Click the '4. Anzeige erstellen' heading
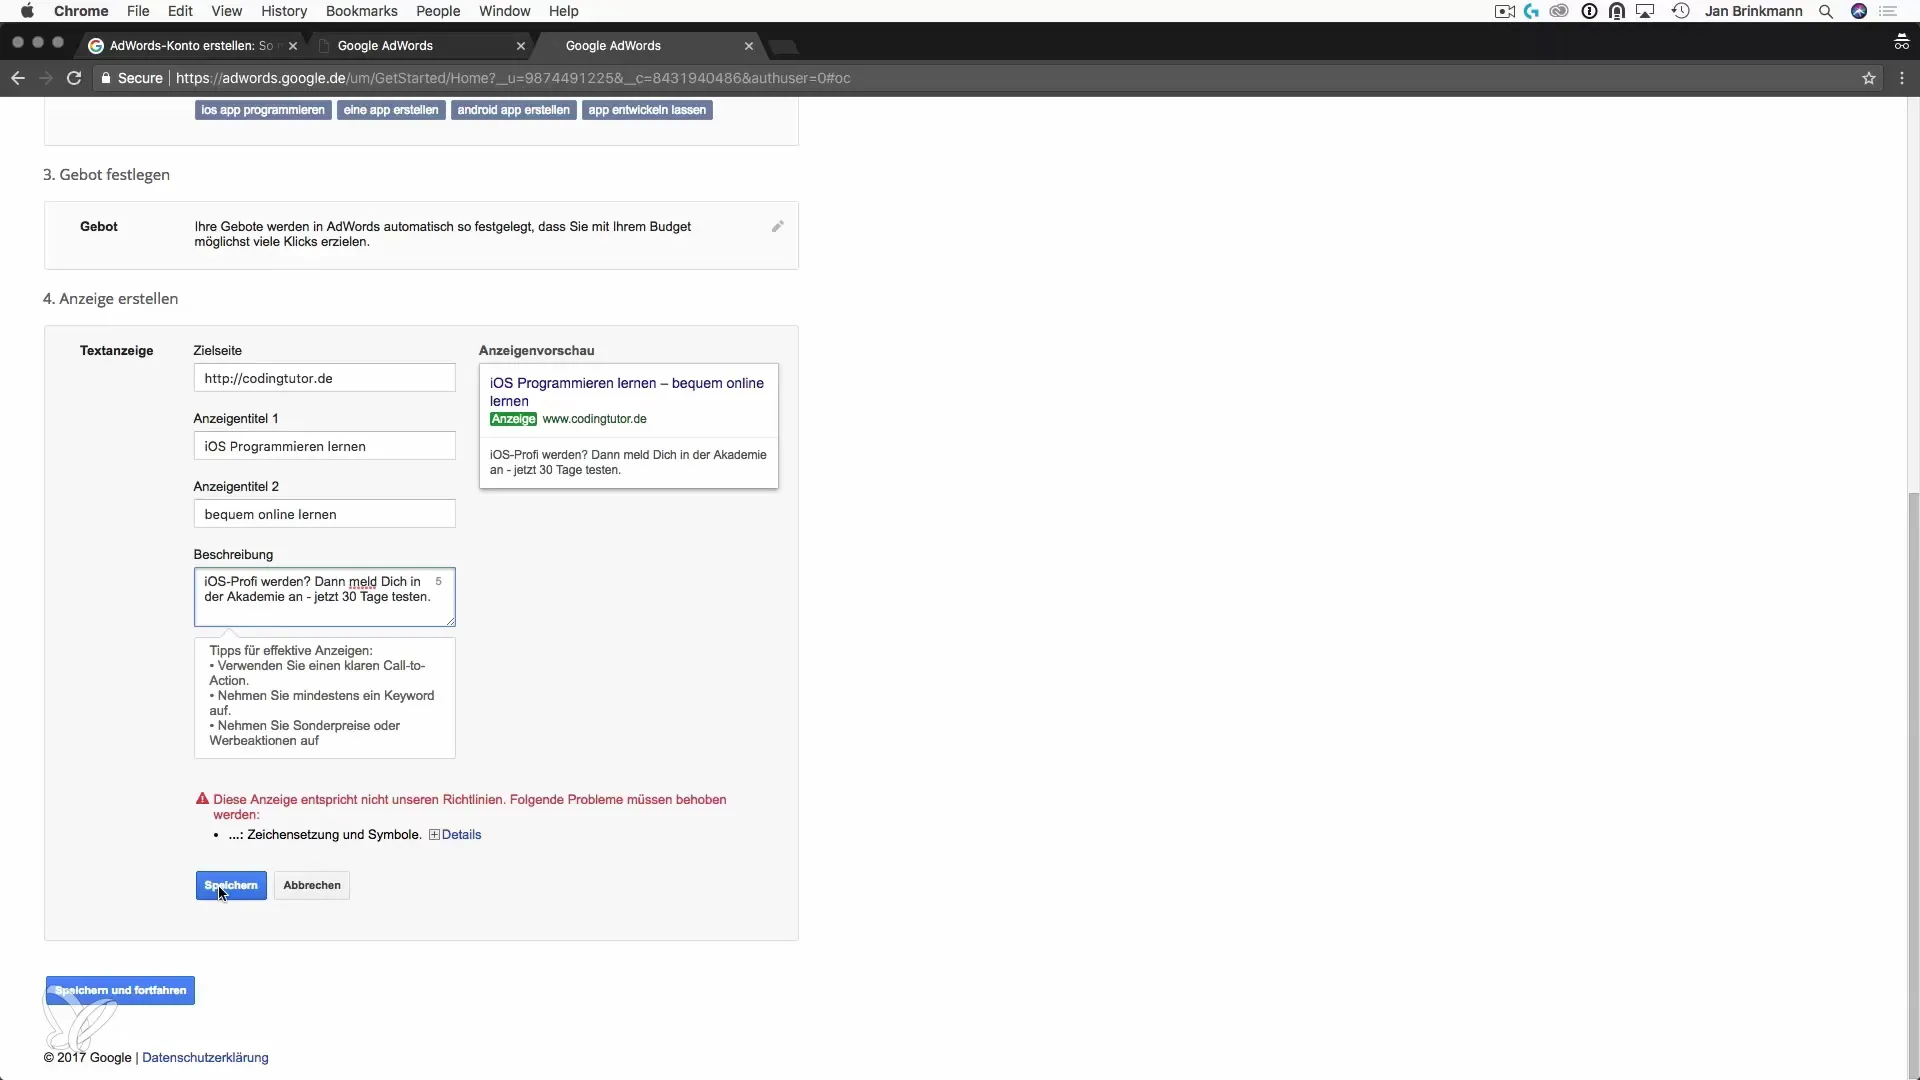The image size is (1920, 1080). point(111,299)
